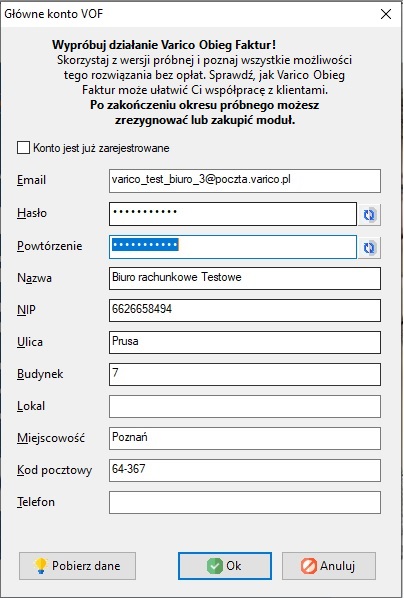Click the Powtórzenie password field

[233, 247]
